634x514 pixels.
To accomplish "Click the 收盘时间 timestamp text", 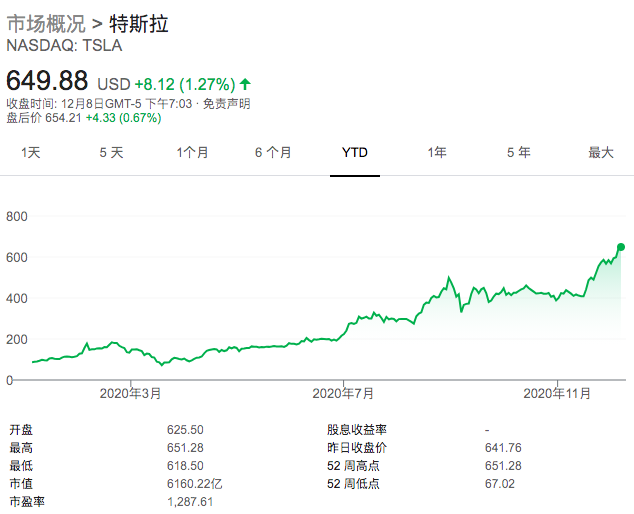I will [x=99, y=104].
